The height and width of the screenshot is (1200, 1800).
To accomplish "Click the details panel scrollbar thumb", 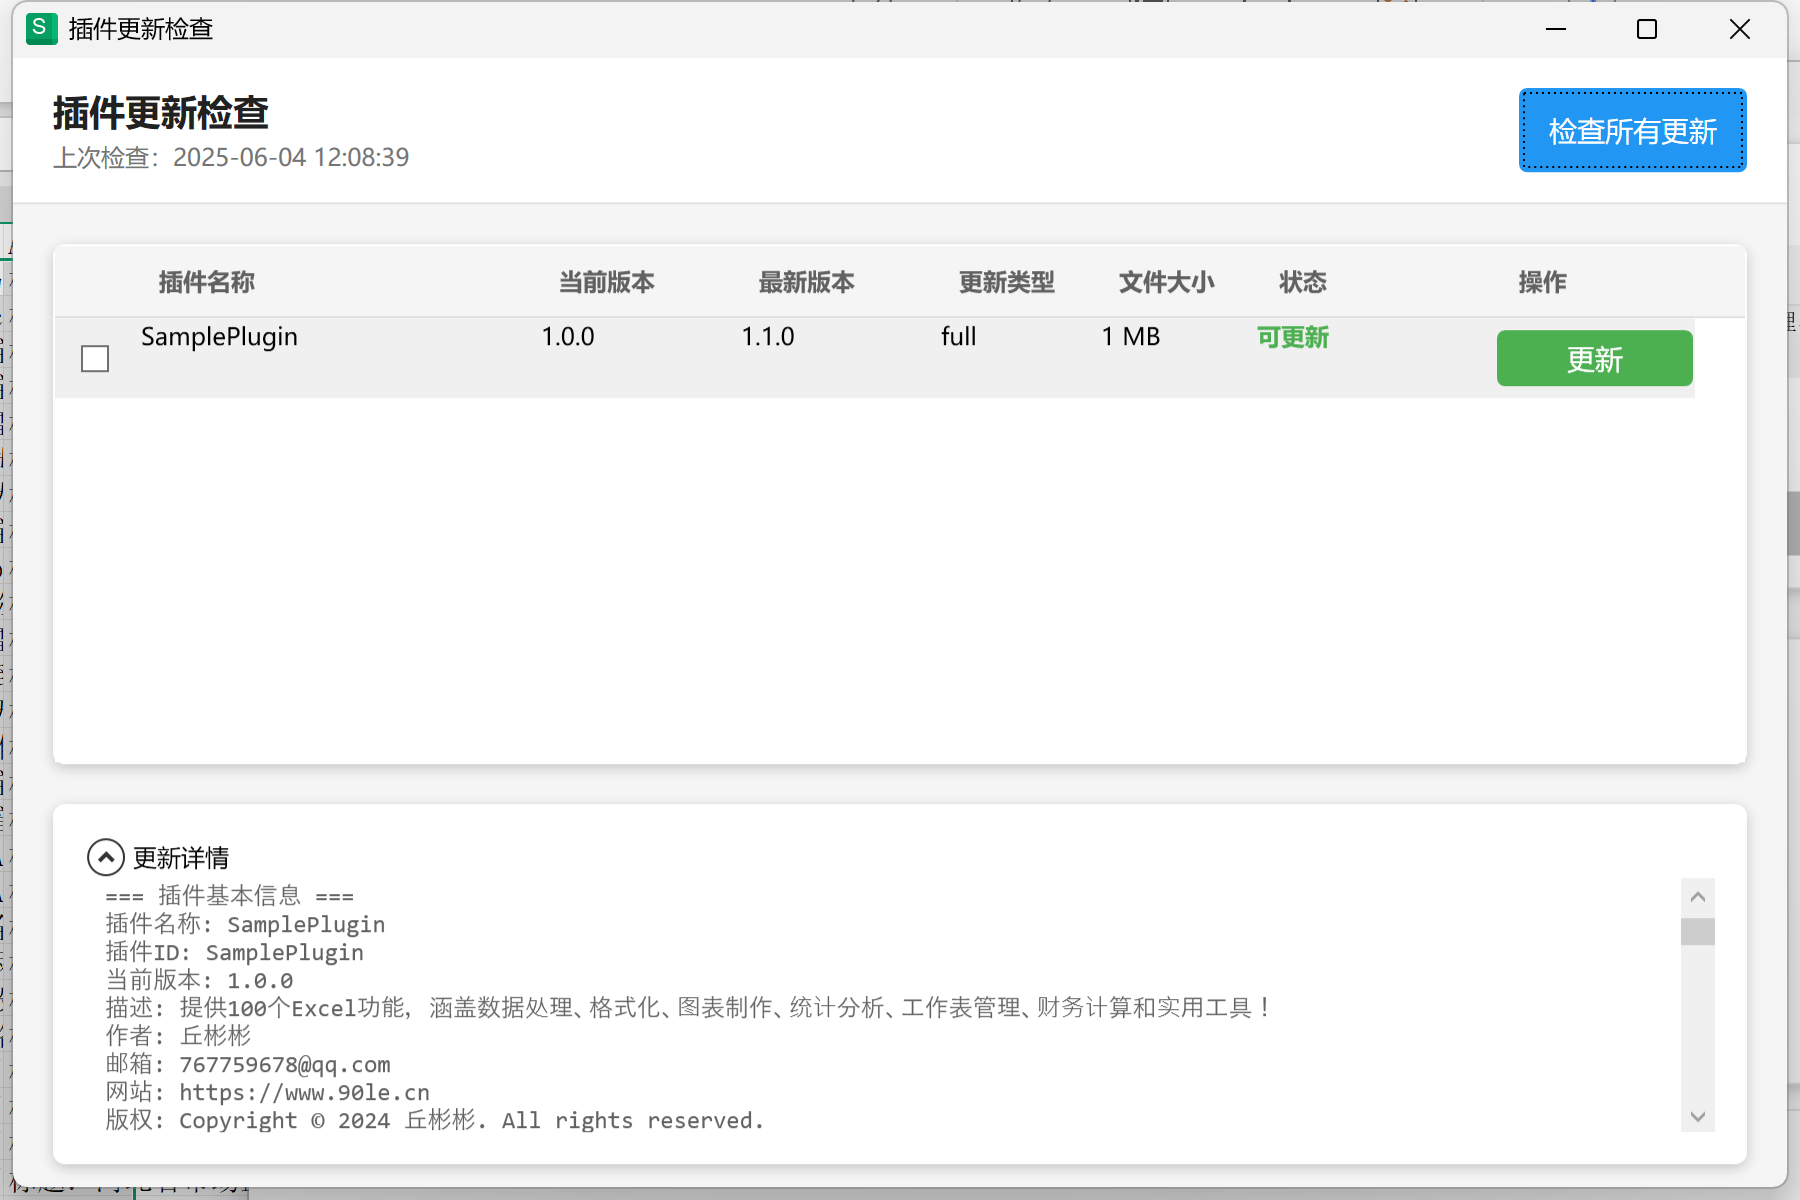I will [1697, 931].
